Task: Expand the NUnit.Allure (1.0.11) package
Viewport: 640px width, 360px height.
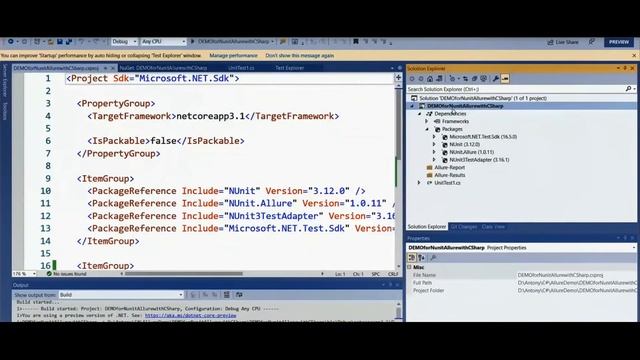Action: 434,152
